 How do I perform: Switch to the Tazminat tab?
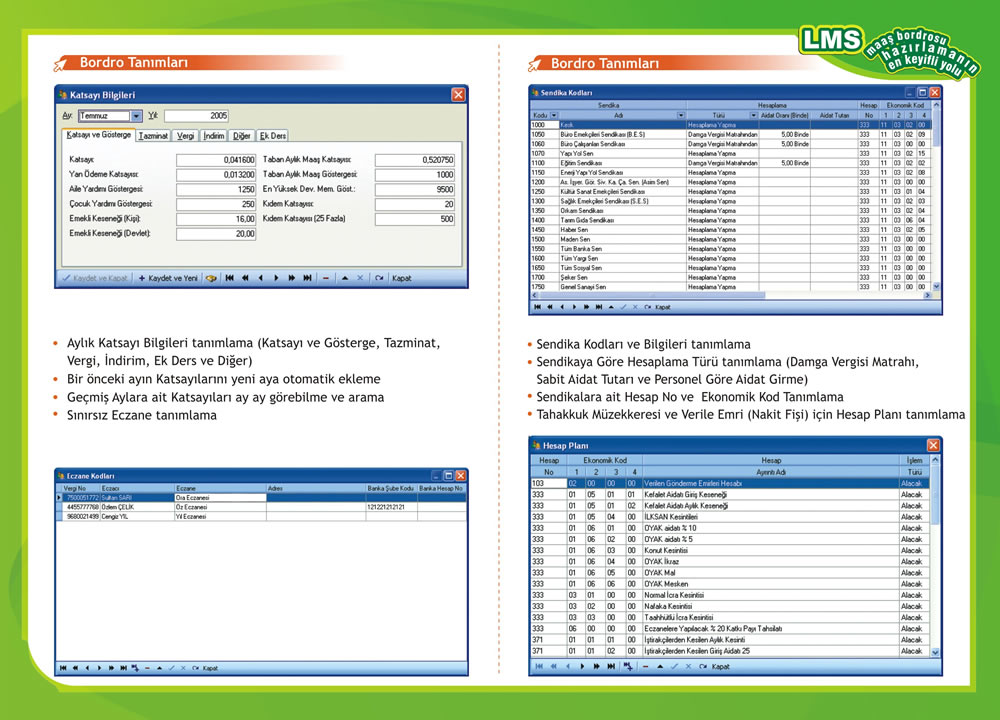(153, 136)
